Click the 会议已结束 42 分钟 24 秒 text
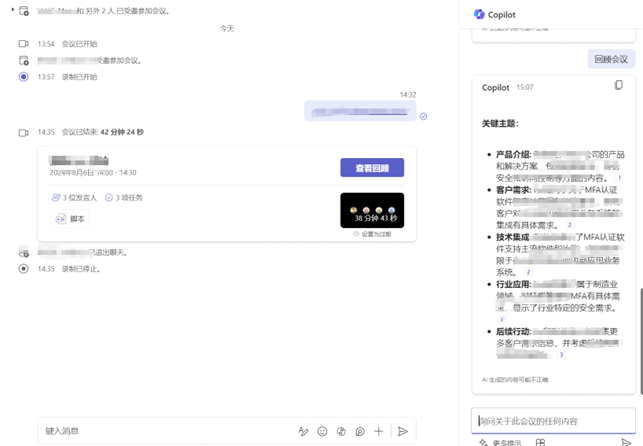Screen dimensions: 643x446 coord(103,132)
